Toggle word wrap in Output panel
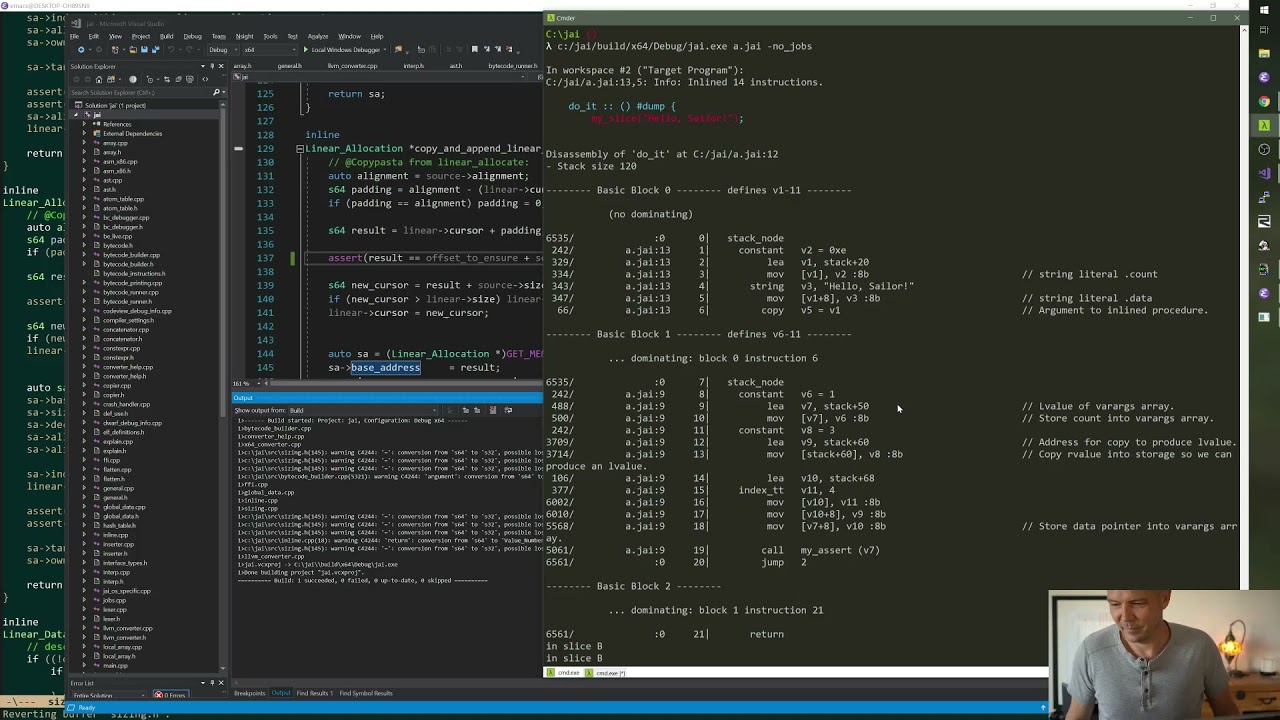1280x720 pixels. (x=508, y=410)
